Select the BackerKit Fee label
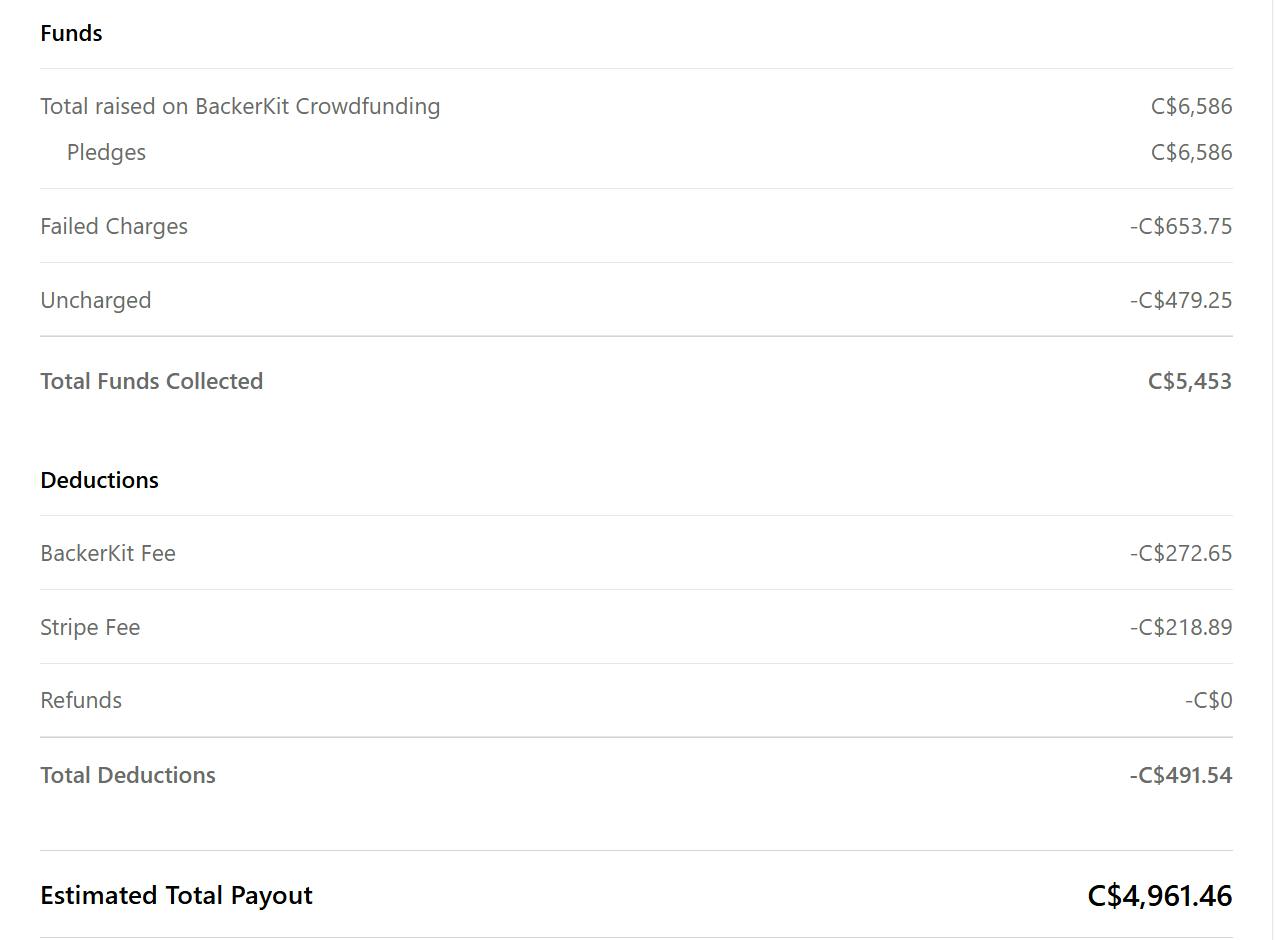The image size is (1275, 940). point(108,553)
